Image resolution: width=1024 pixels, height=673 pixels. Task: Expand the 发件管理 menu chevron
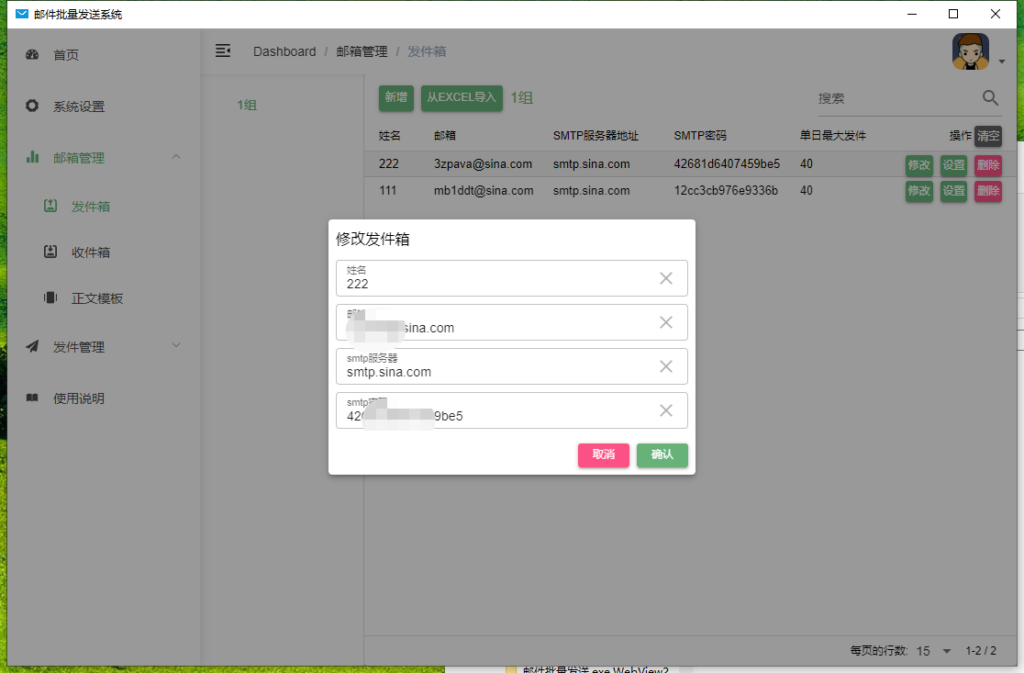click(176, 346)
